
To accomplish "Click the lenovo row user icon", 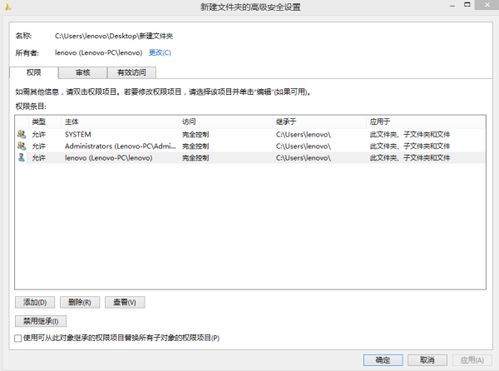I will click(x=22, y=158).
